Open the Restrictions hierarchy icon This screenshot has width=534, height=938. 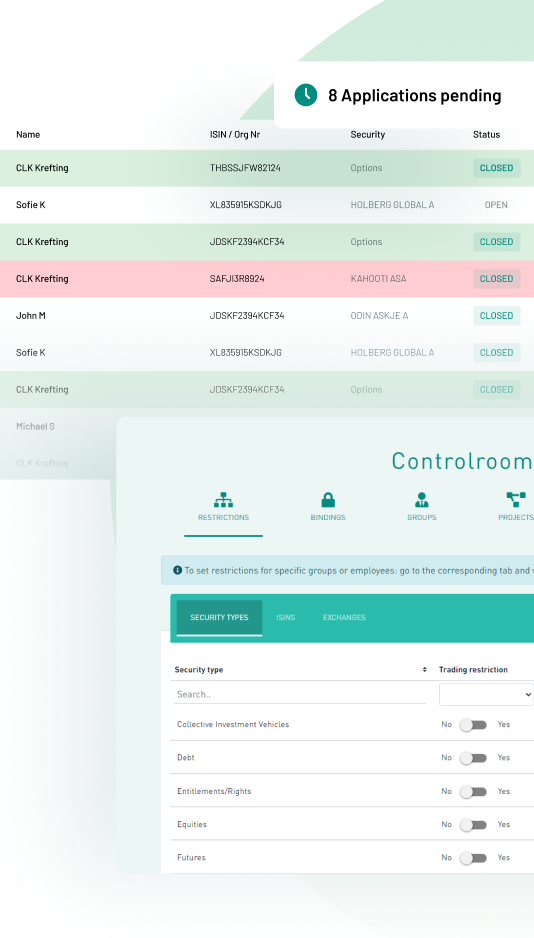223,500
